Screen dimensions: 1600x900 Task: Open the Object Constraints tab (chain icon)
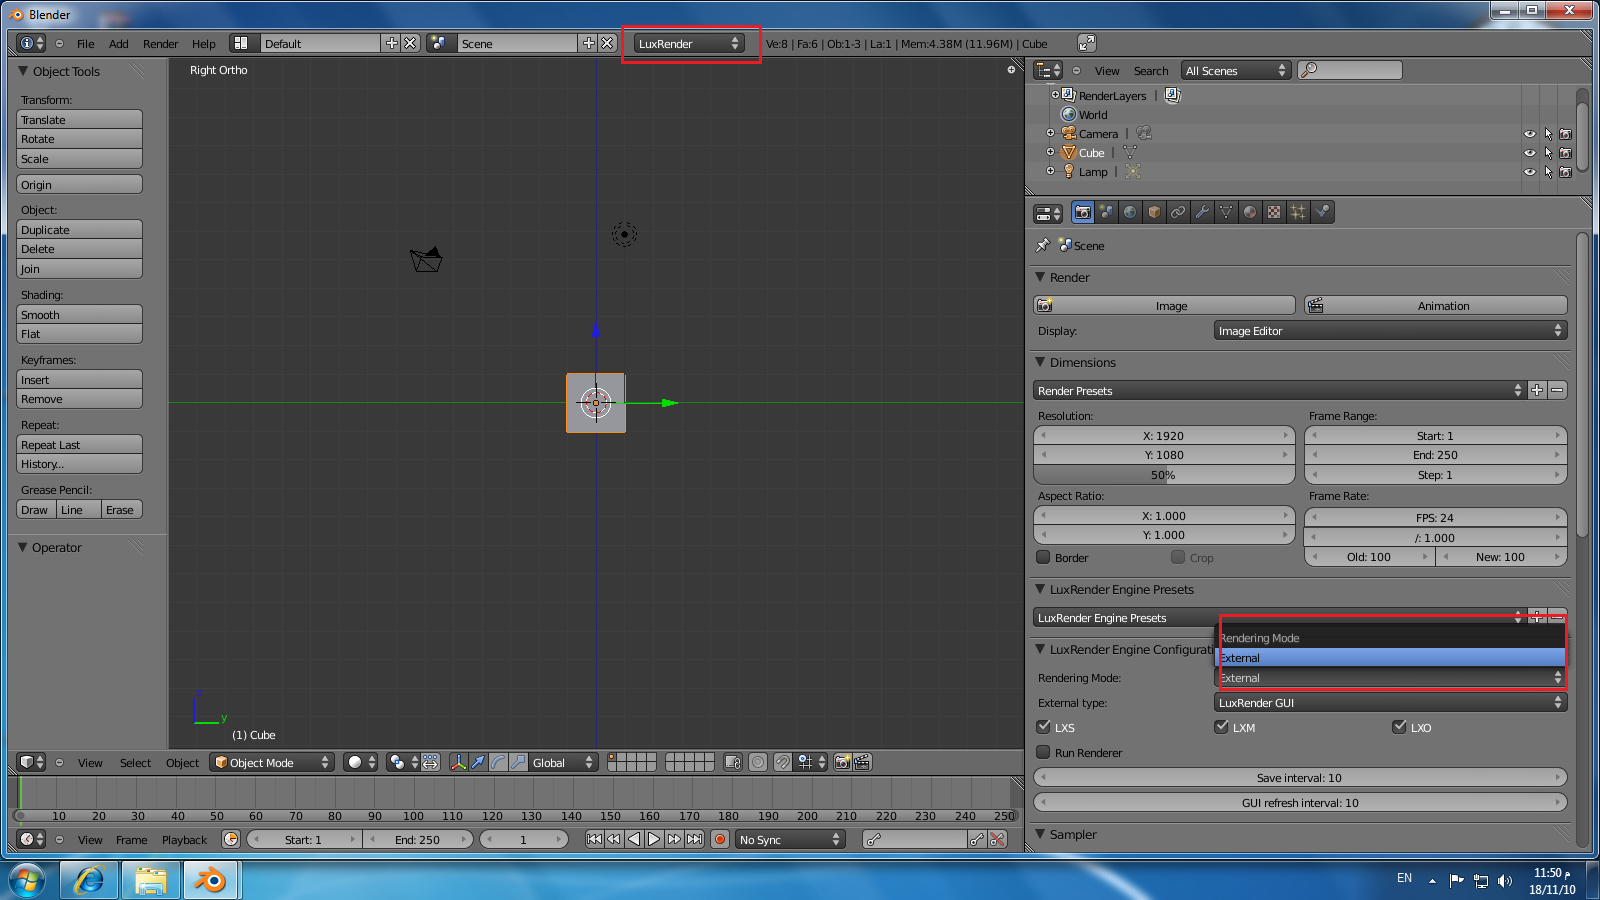coord(1178,212)
